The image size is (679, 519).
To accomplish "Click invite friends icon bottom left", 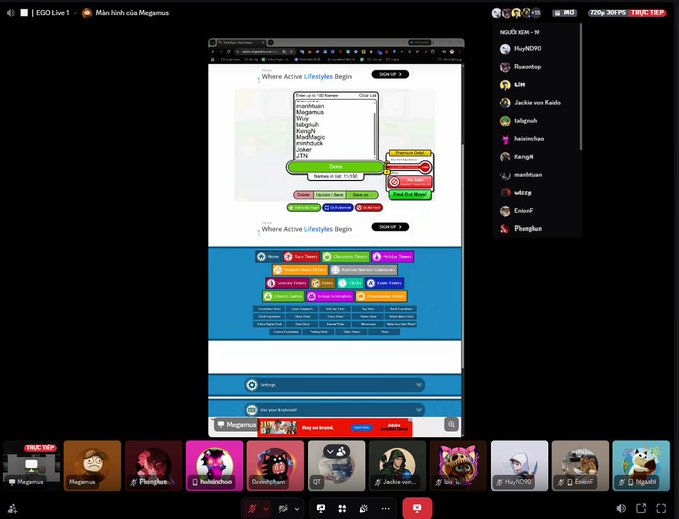I will tap(13, 509).
